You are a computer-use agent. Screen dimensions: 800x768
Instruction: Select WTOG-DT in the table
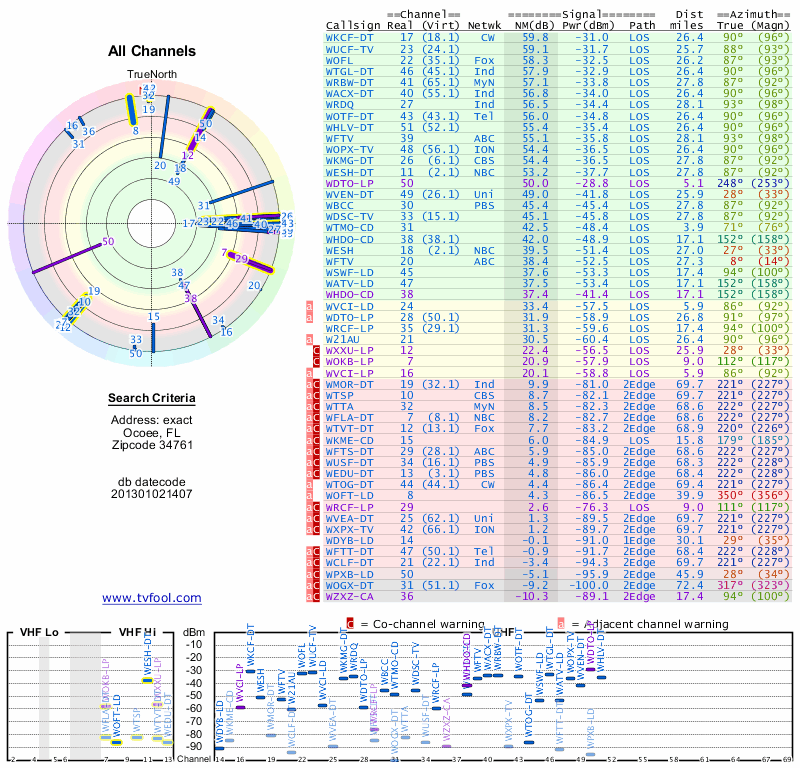pos(349,485)
